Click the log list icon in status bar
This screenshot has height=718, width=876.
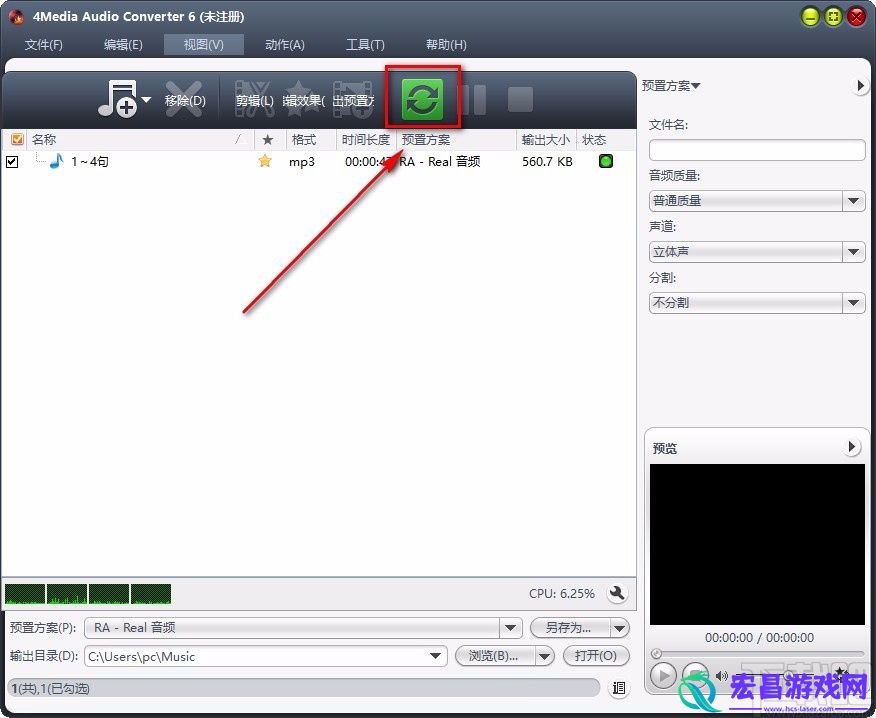[x=619, y=688]
